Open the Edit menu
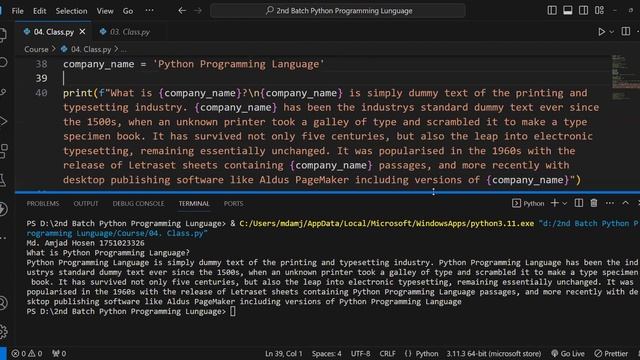This screenshot has height=360, width=640. (40, 11)
